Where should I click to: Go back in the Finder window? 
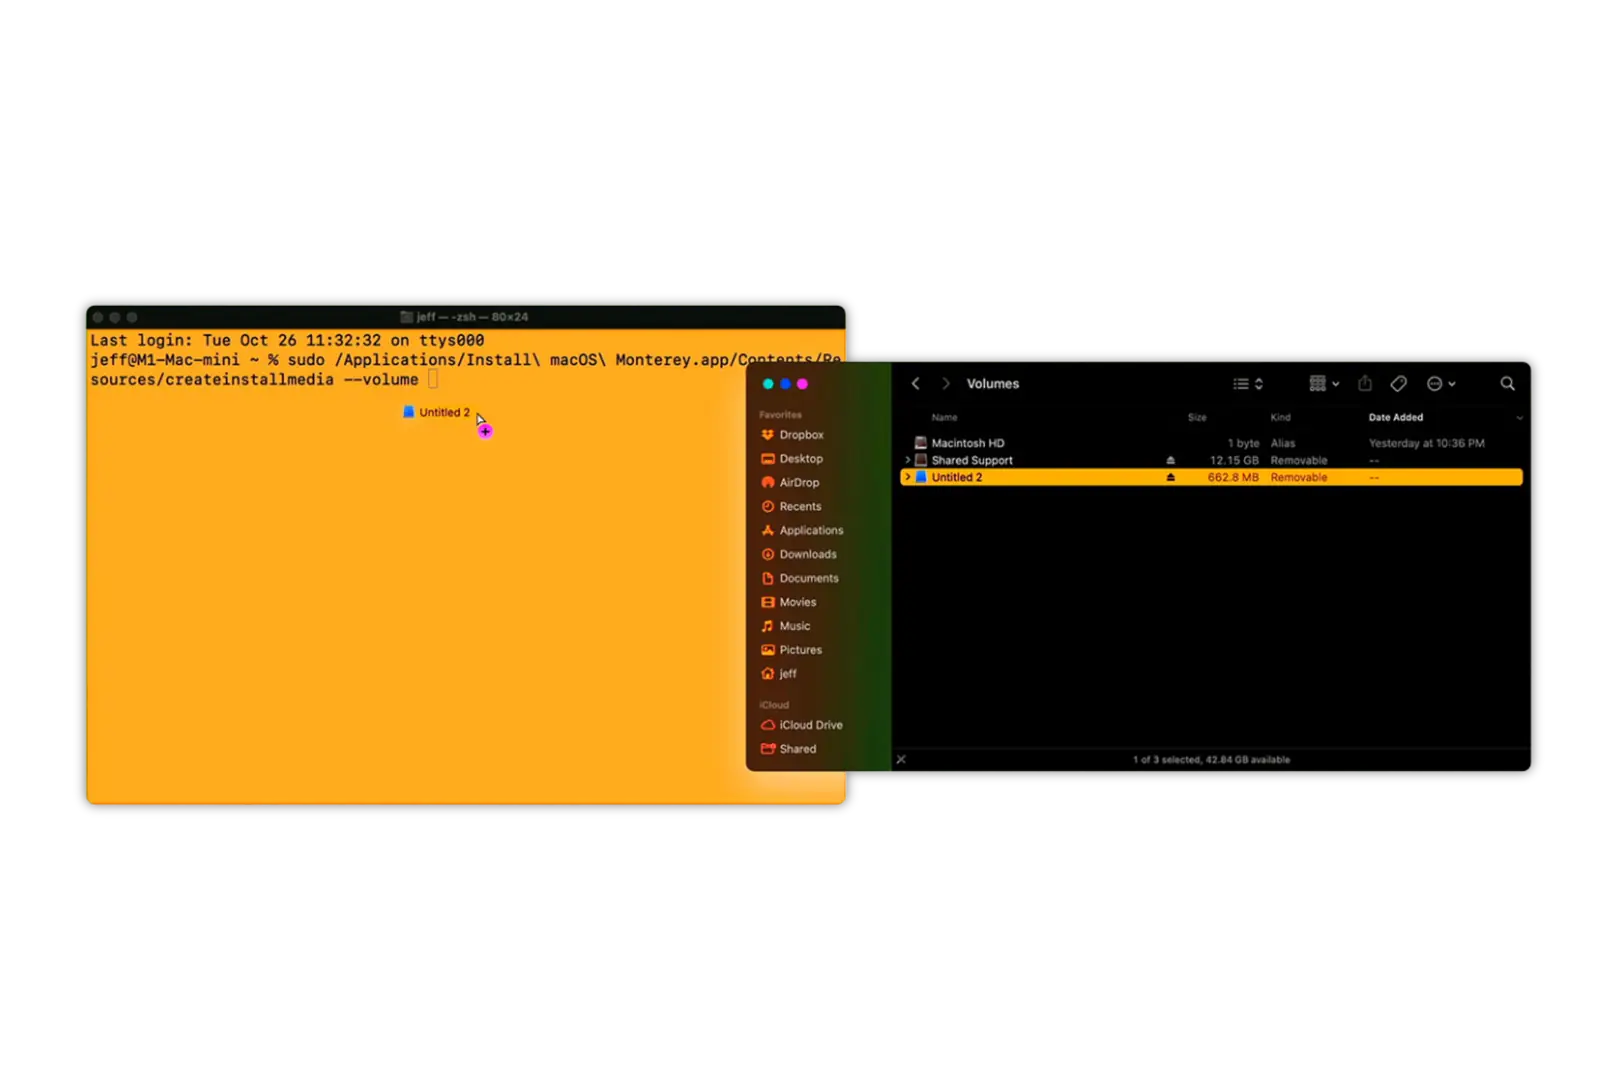tap(915, 384)
